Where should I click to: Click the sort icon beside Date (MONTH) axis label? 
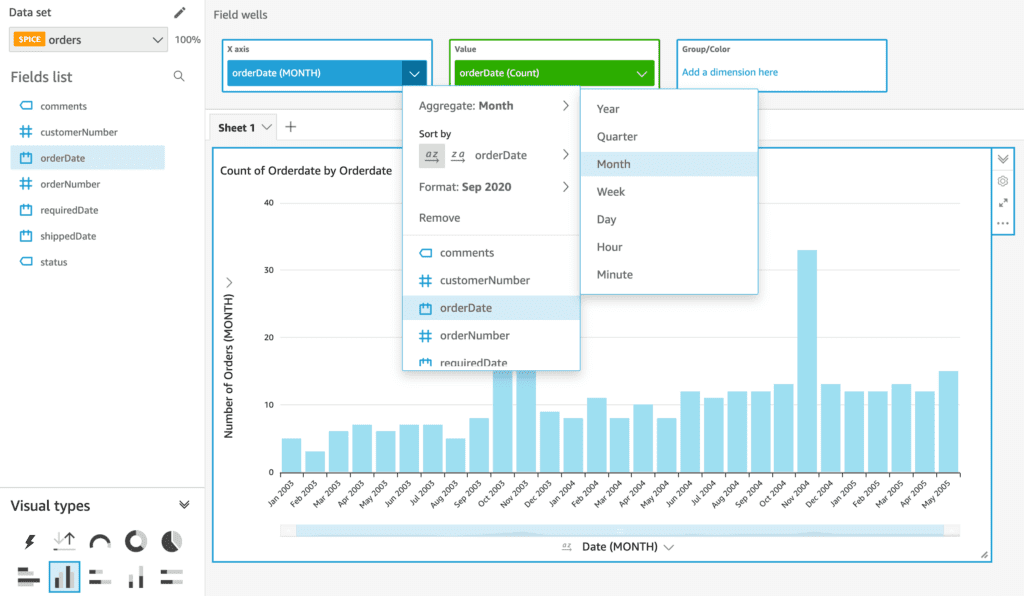pos(566,547)
